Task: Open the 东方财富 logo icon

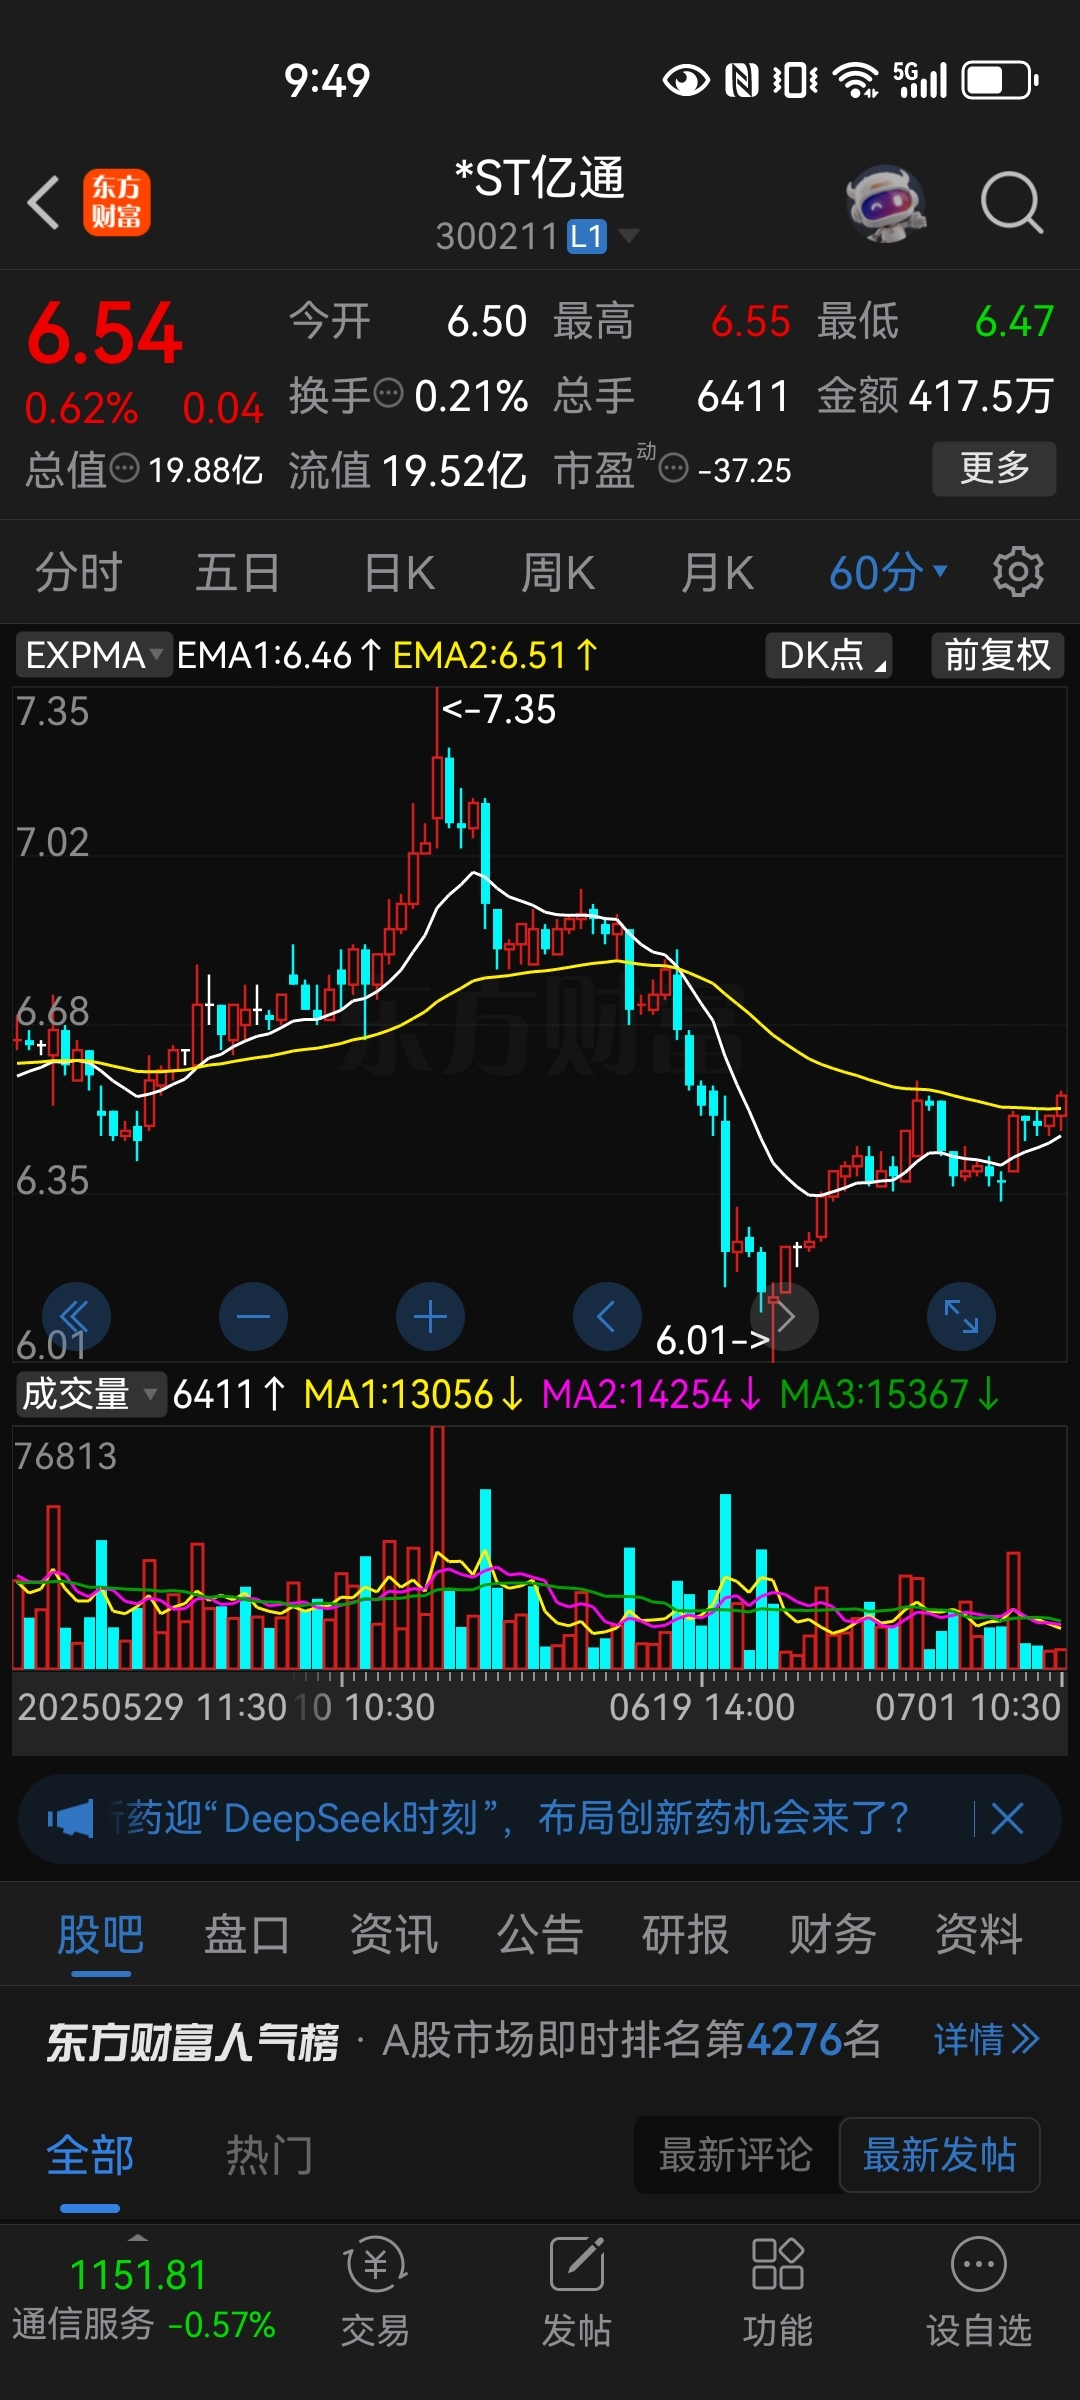Action: (116, 202)
